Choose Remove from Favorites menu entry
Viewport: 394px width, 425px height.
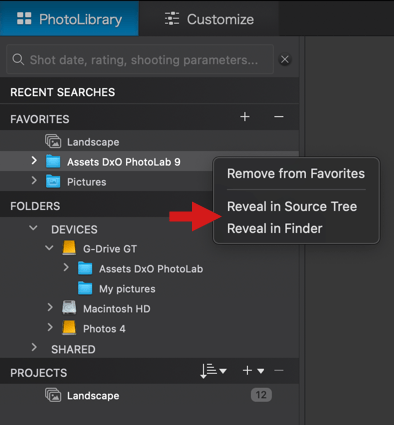296,174
